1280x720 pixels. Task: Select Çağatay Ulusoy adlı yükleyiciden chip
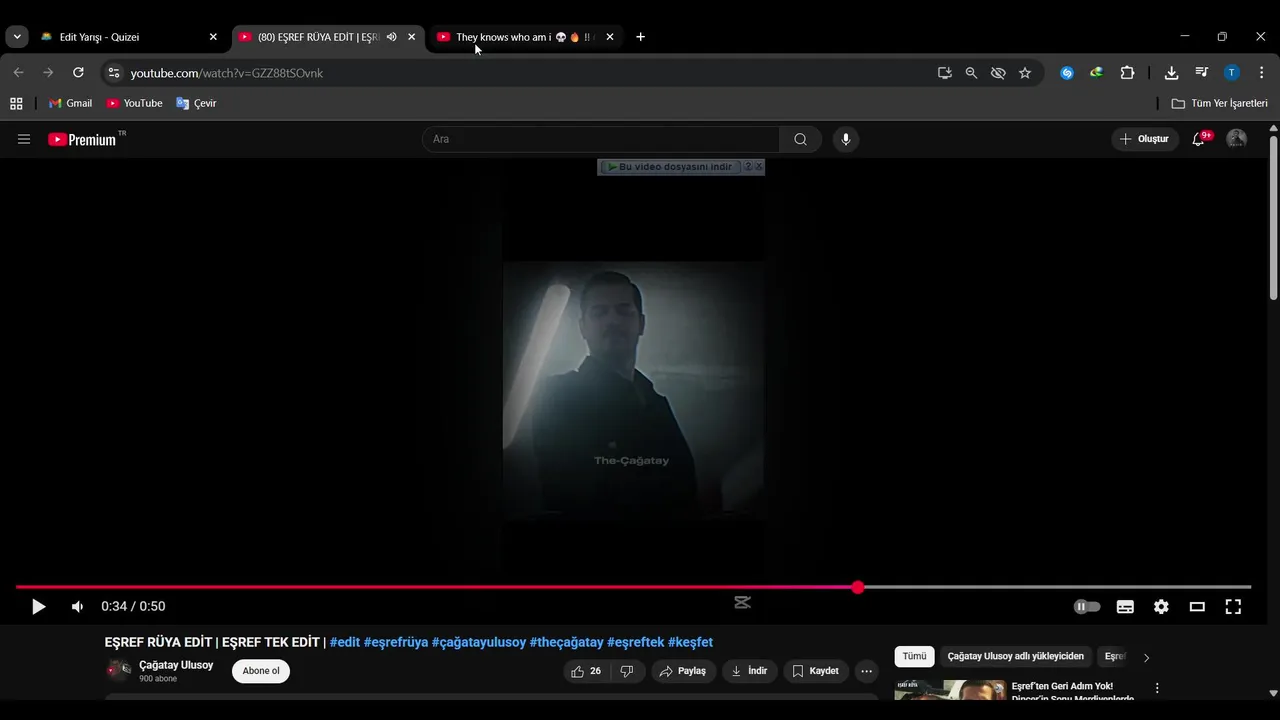click(x=1015, y=657)
